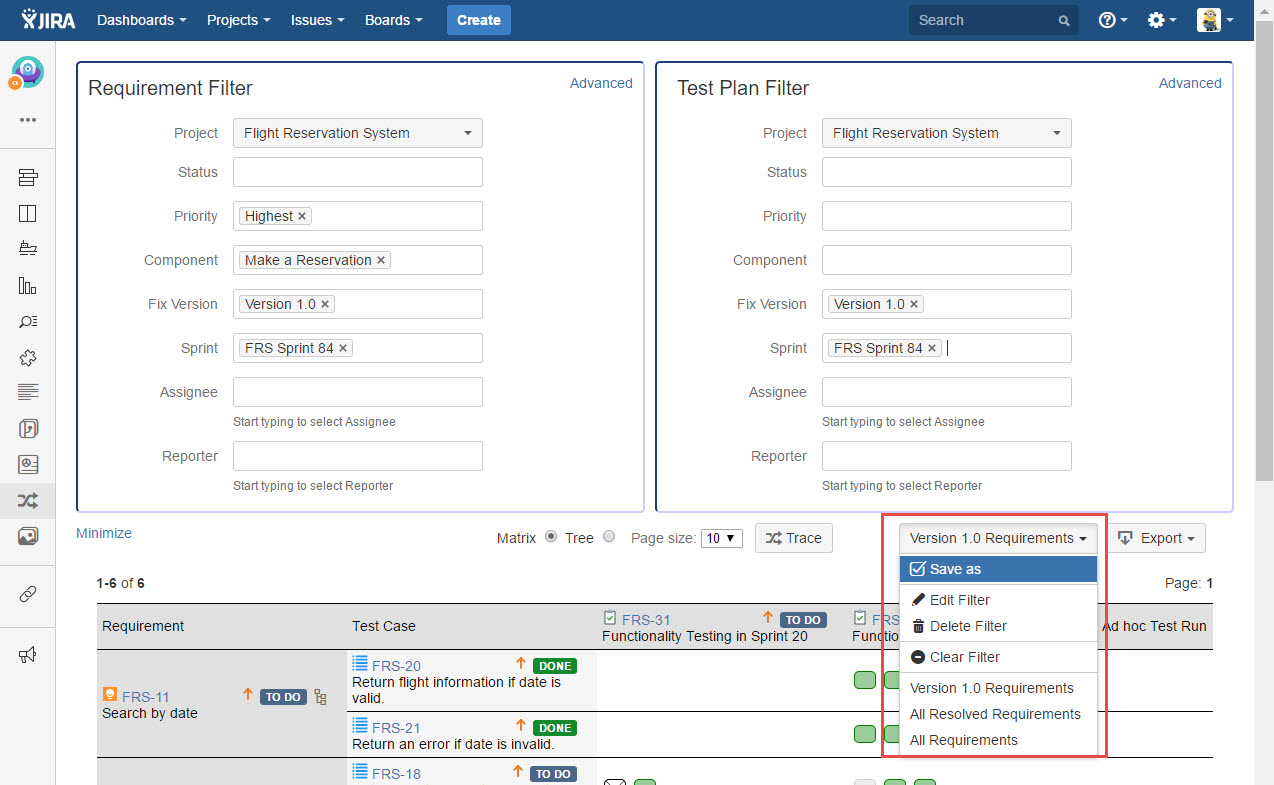Open the backlog icon in sidebar

(x=27, y=178)
